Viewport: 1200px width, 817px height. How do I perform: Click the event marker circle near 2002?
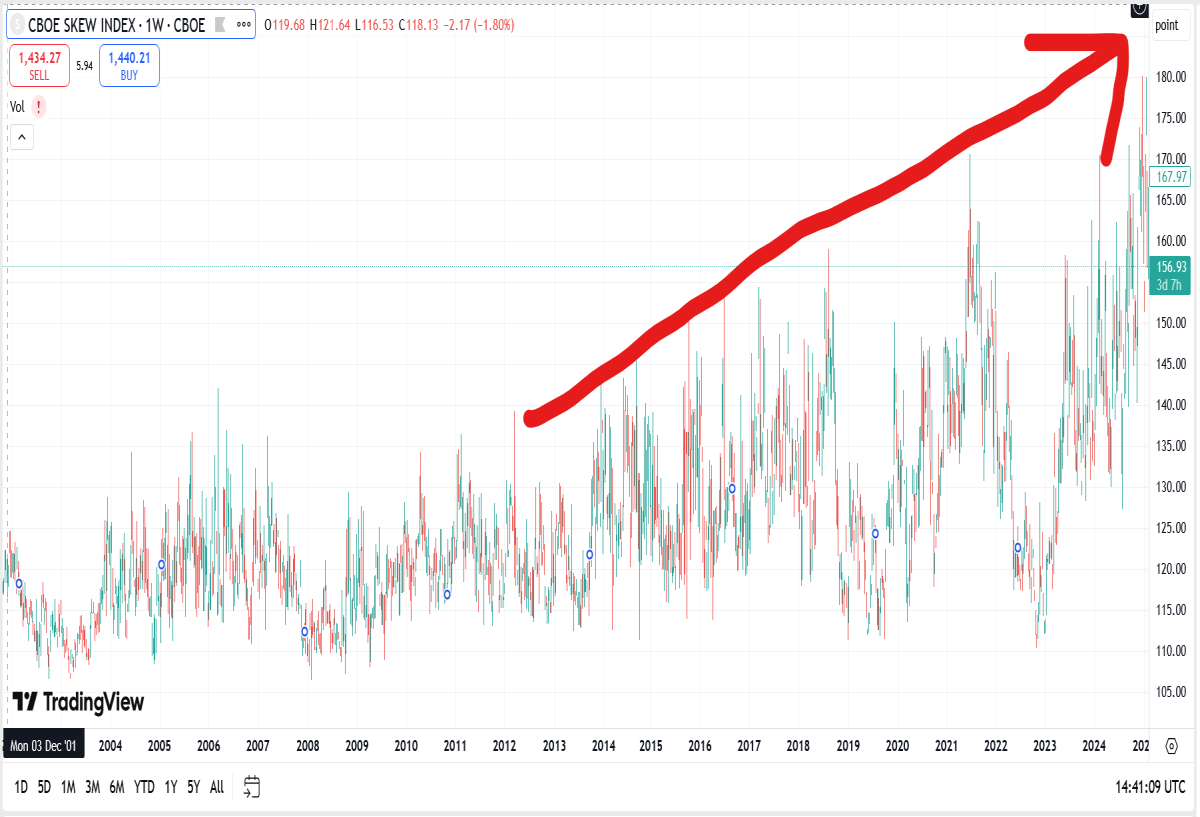(18, 583)
